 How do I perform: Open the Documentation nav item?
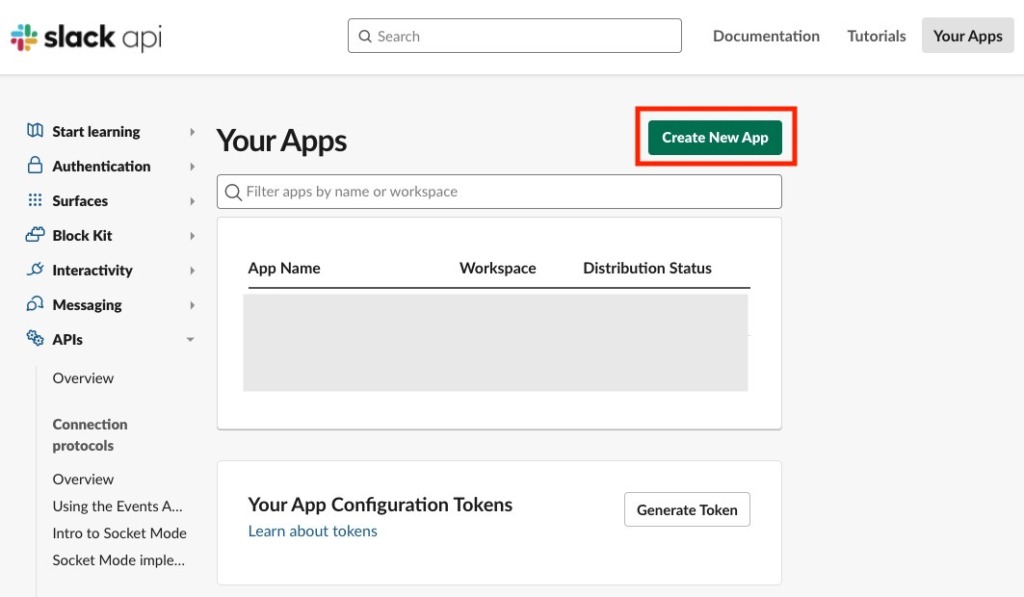[x=766, y=36]
